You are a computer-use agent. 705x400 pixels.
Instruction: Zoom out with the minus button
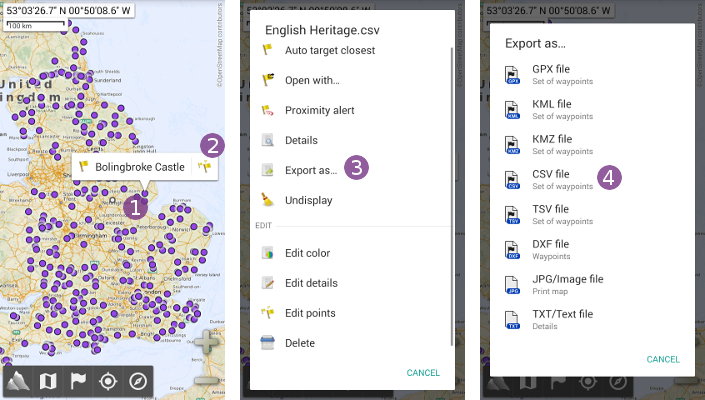206,381
